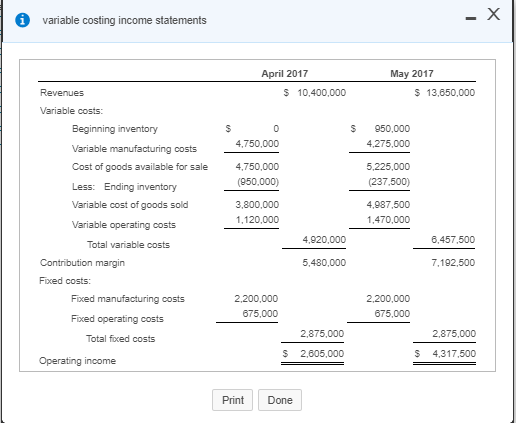Select 'Variable operating costs' label
This screenshot has width=516, height=423.
pos(124,225)
